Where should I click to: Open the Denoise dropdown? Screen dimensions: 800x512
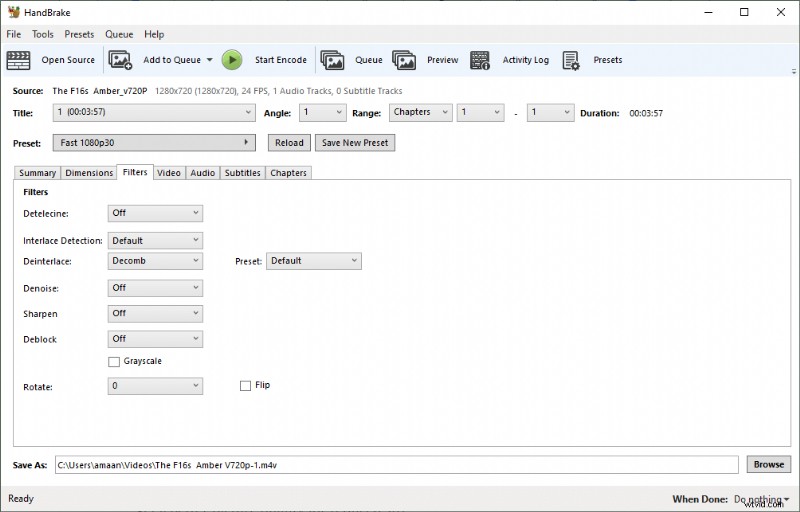155,288
